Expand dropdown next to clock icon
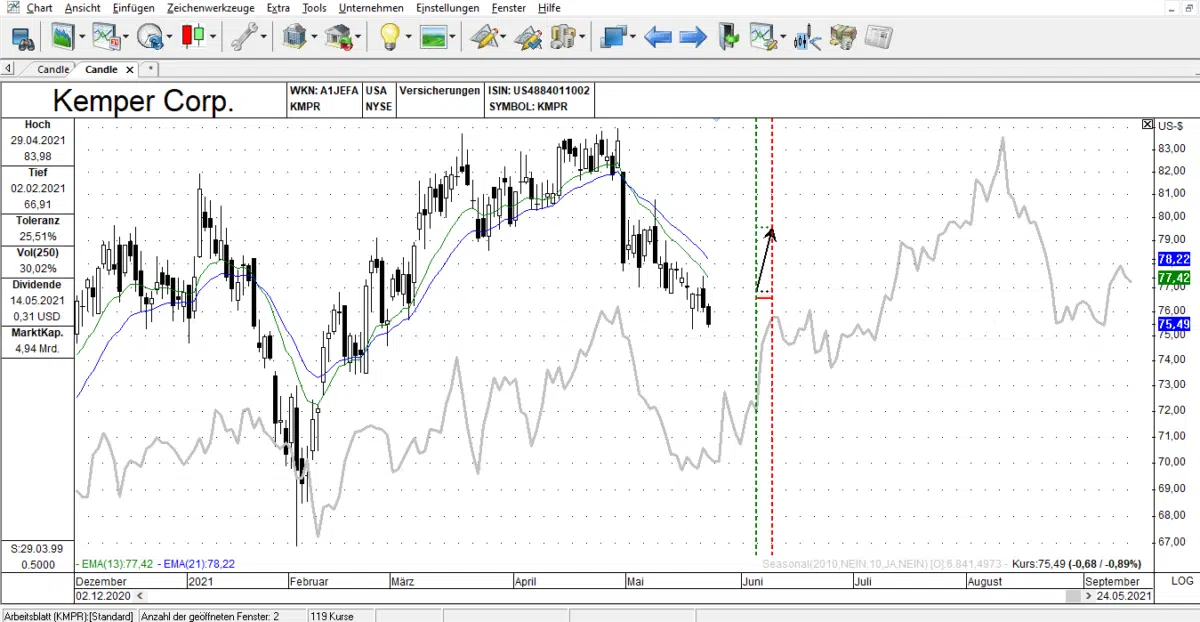 169,38
